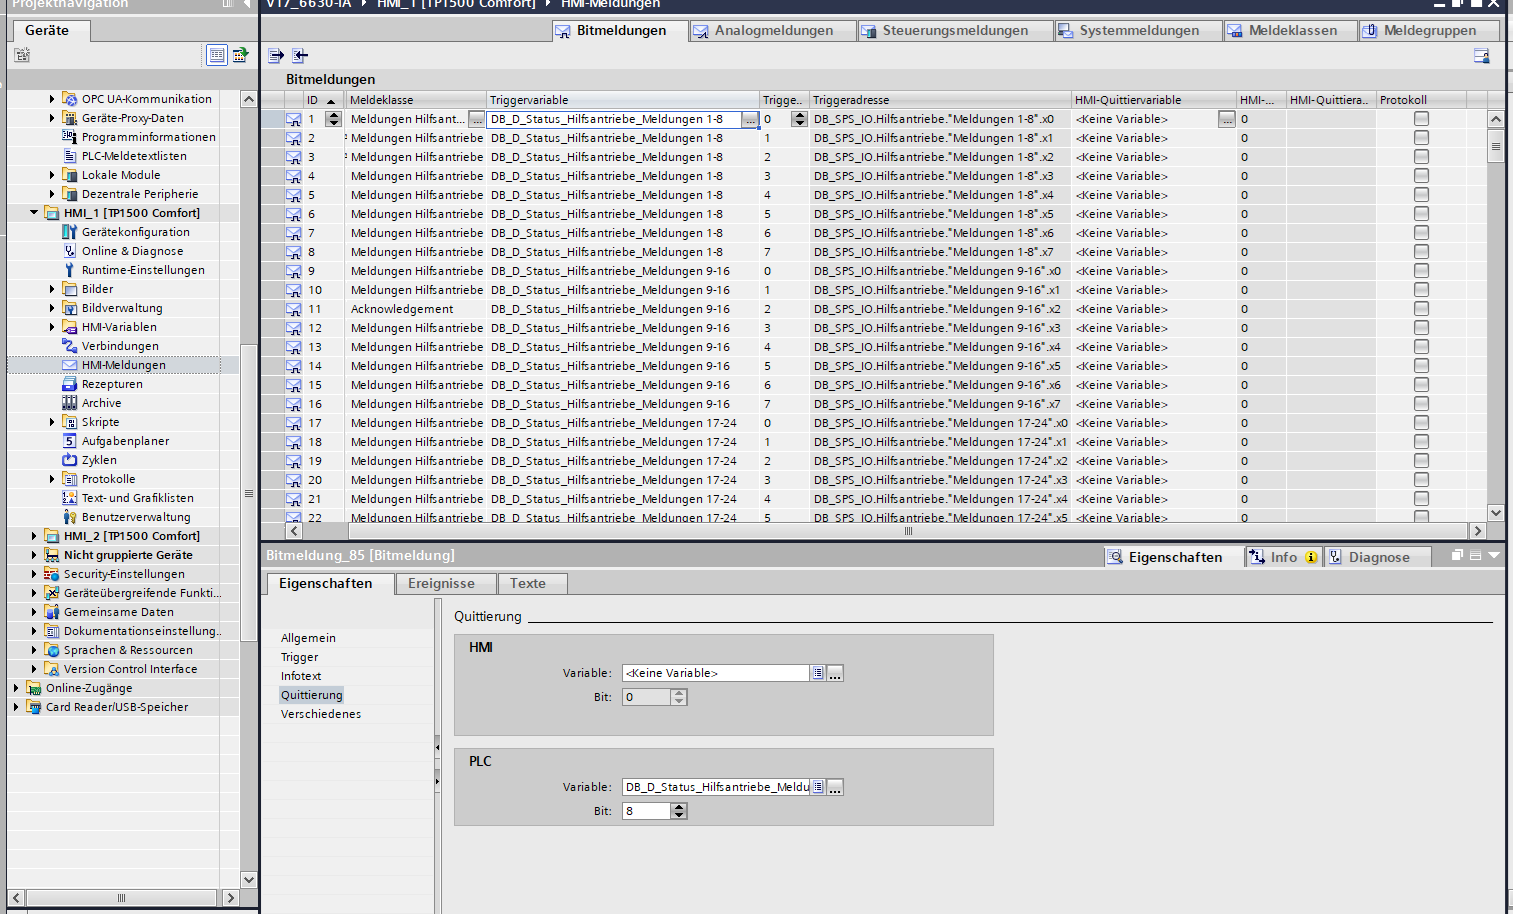This screenshot has width=1513, height=914.
Task: Select Infotext in the properties list
Action: point(301,676)
